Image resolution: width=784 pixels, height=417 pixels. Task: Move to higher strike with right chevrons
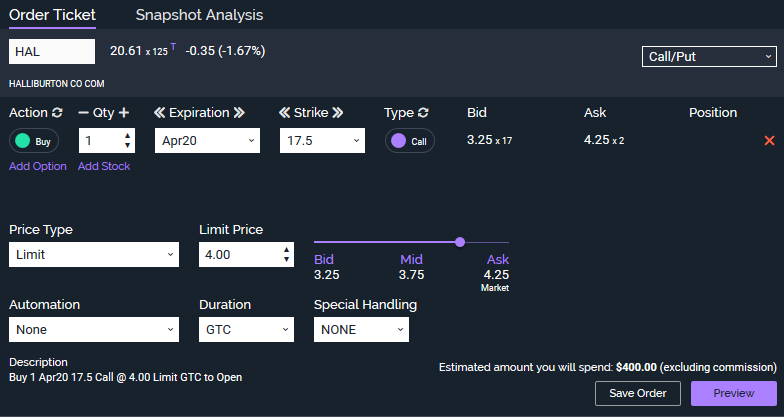point(337,113)
